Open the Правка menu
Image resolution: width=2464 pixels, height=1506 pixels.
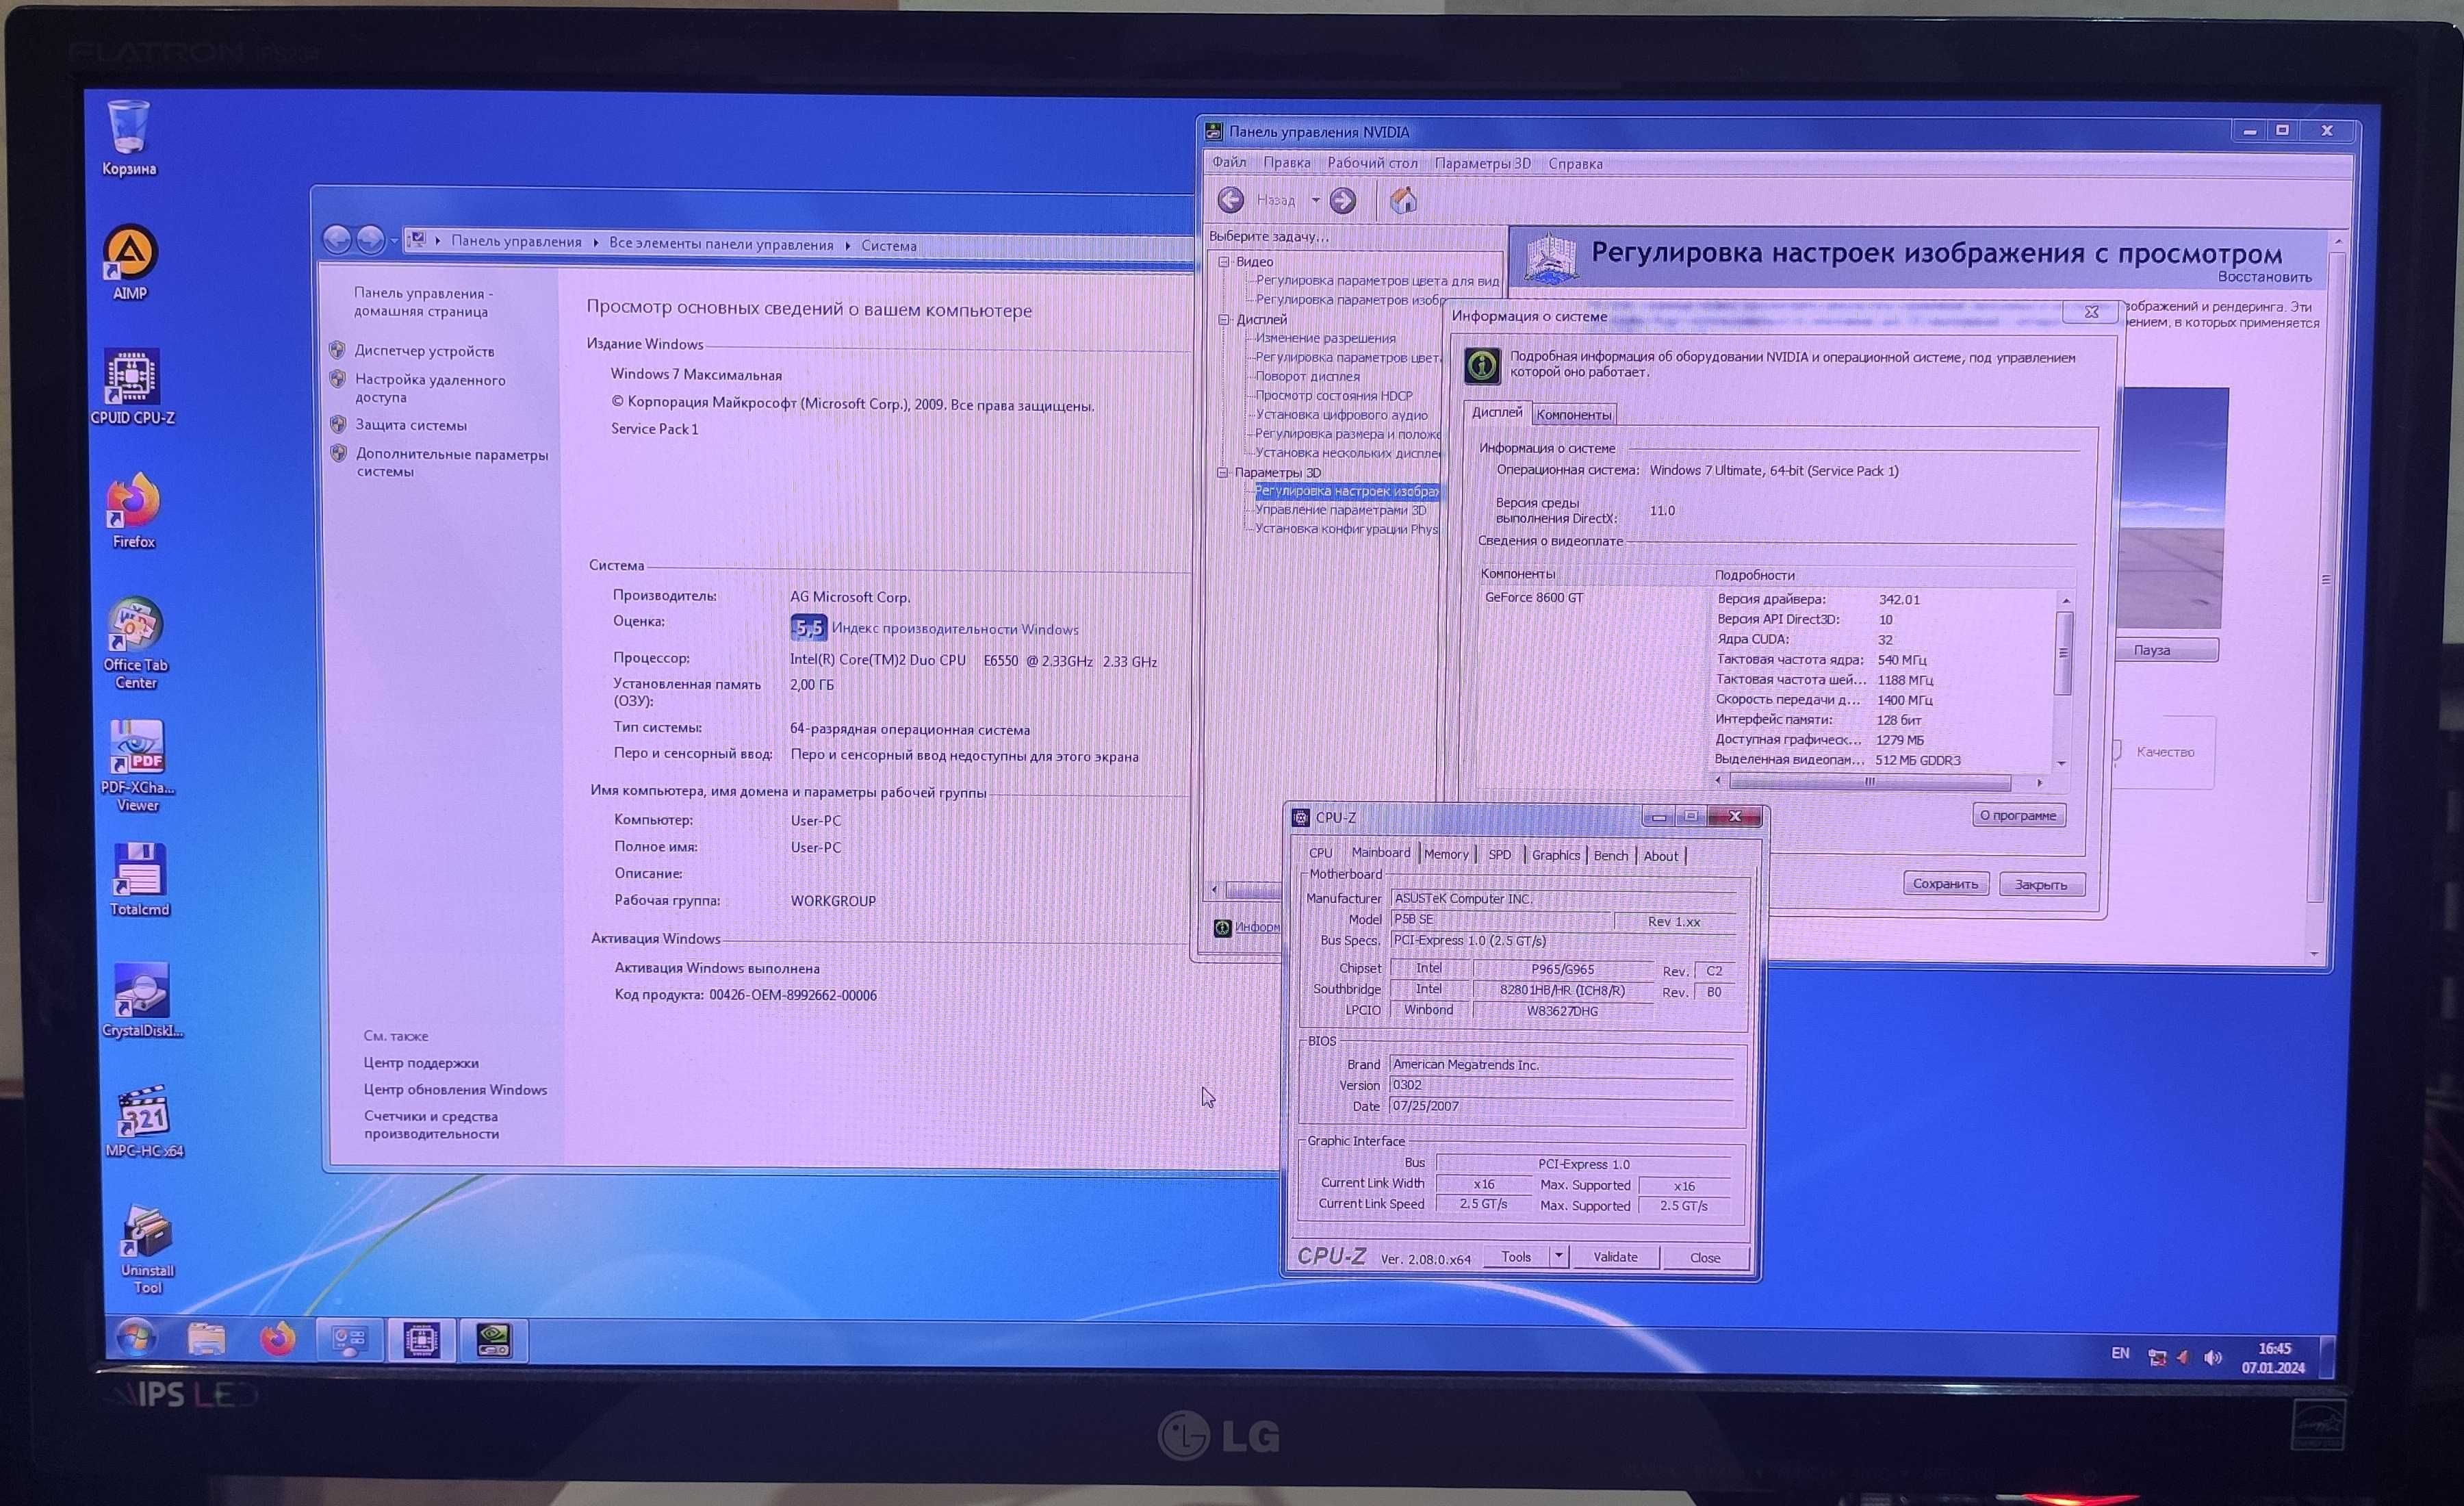pyautogui.click(x=1286, y=162)
